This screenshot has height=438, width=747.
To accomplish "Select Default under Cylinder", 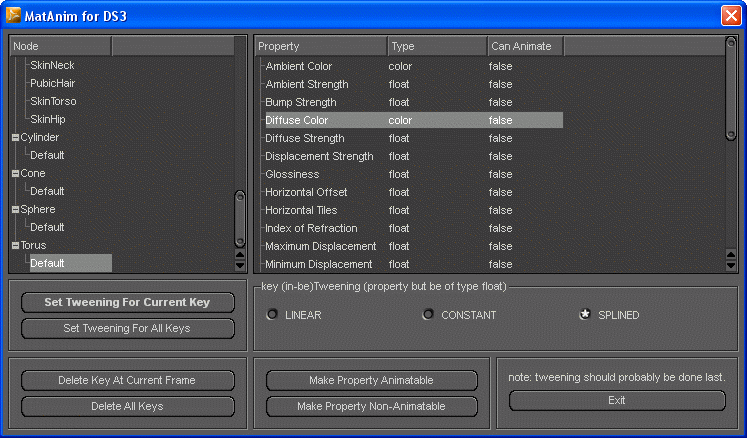I will pos(47,155).
